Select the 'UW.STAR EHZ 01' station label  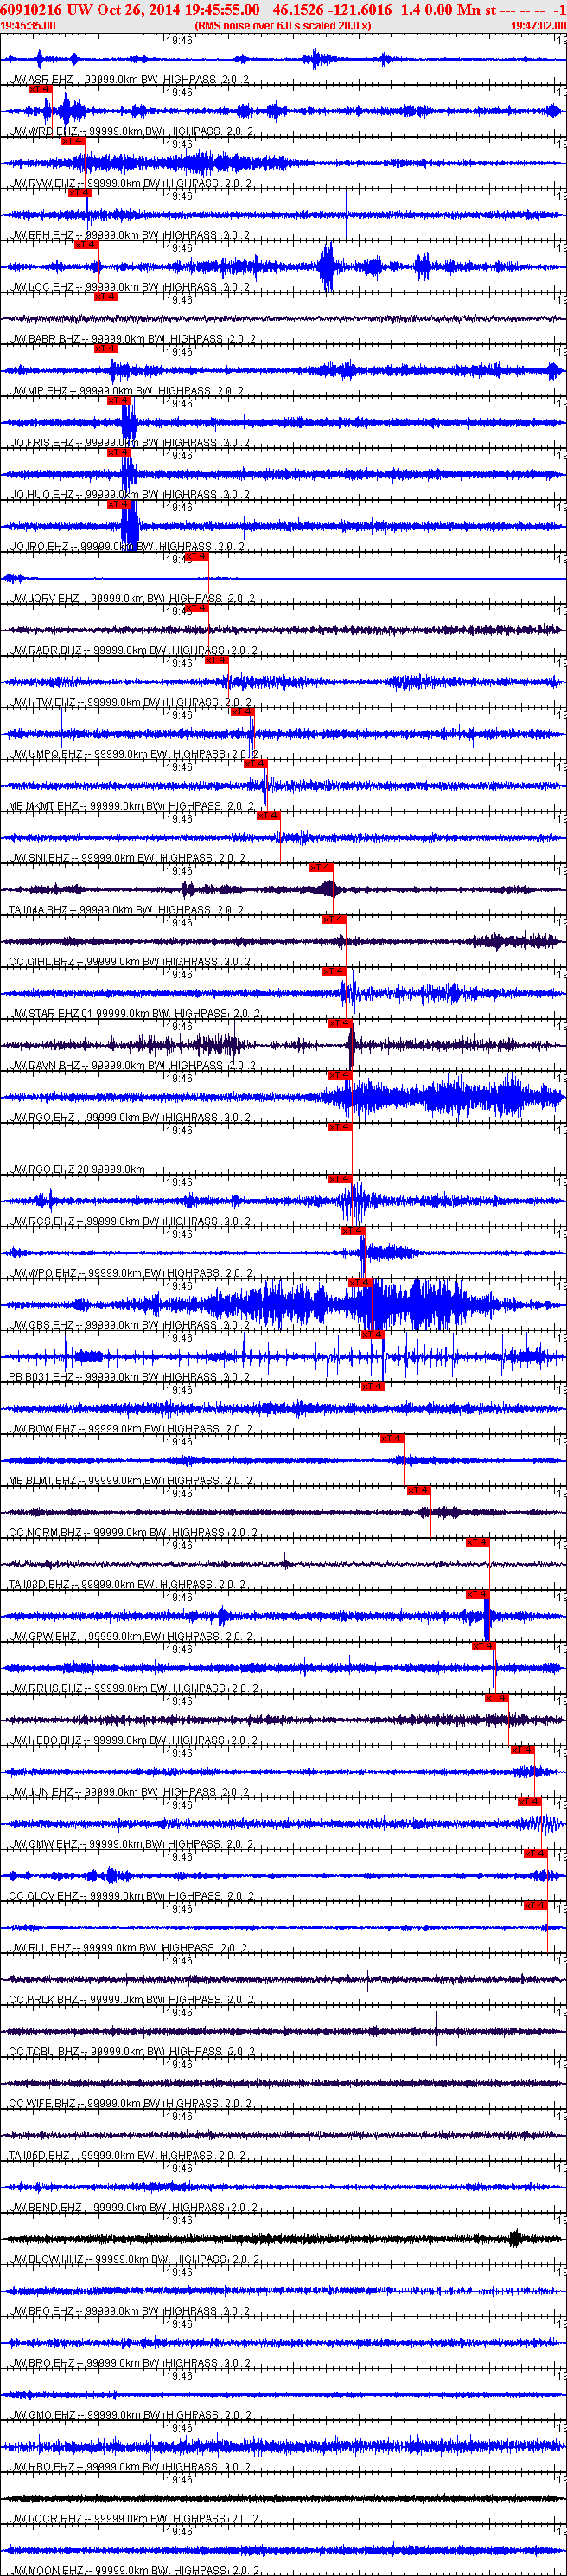click(51, 1015)
